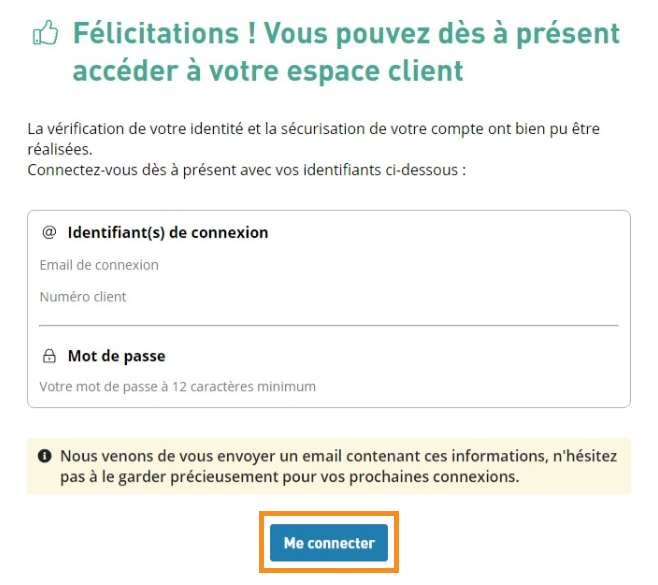Click the 'Nous venons de vous envoyer' notice

pos(338,456)
